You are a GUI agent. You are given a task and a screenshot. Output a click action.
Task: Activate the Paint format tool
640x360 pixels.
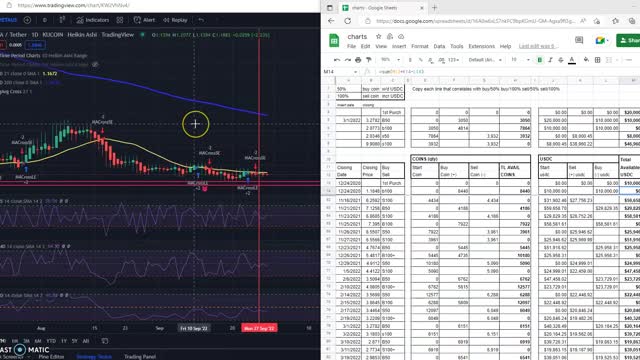tap(369, 60)
